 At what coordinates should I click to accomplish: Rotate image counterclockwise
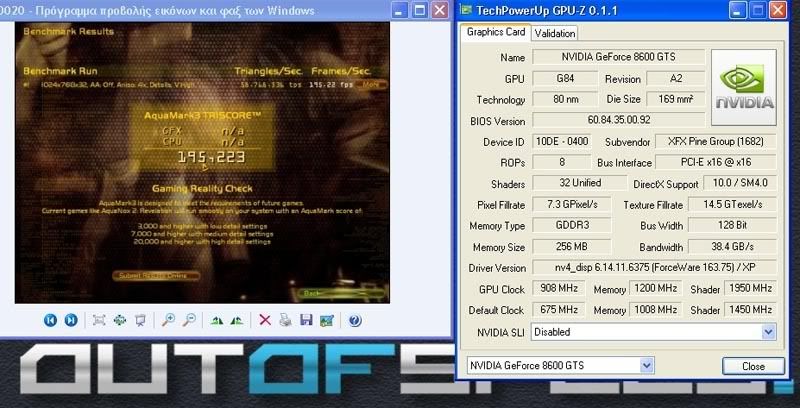(237, 321)
